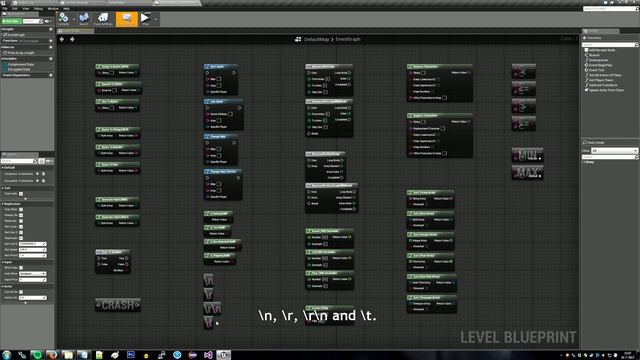
Task: Add element to Encrypted Data array
Action: click(38, 180)
